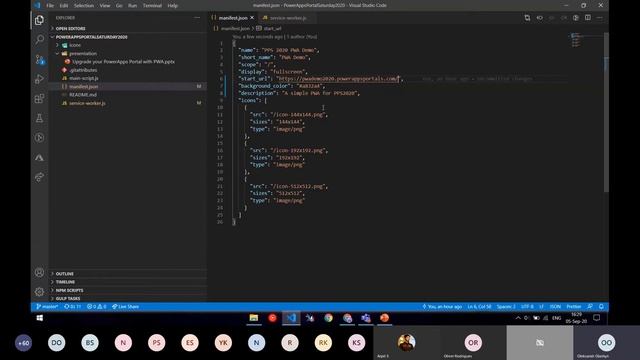Open the View menu
The height and width of the screenshot is (360, 640).
coord(105,5)
